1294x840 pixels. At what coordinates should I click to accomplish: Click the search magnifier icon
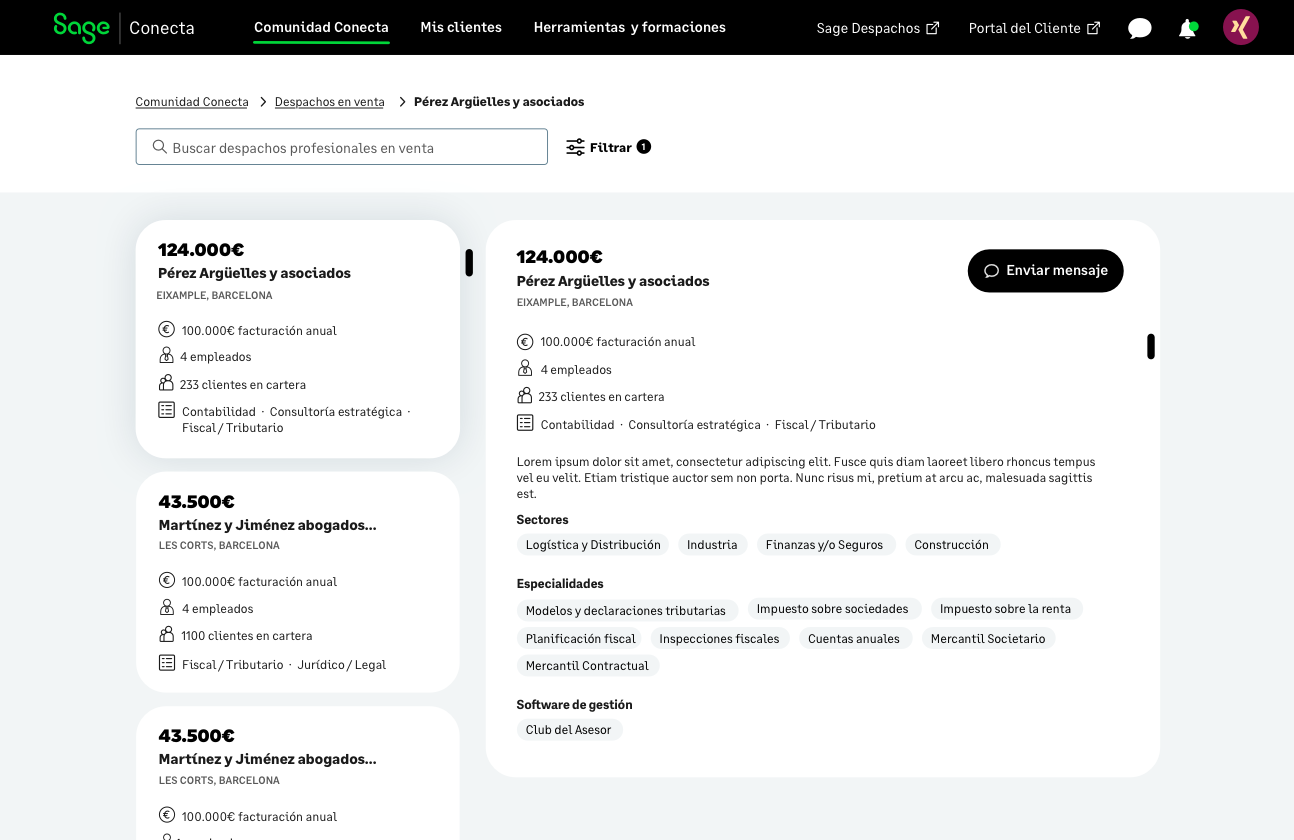[x=159, y=147]
